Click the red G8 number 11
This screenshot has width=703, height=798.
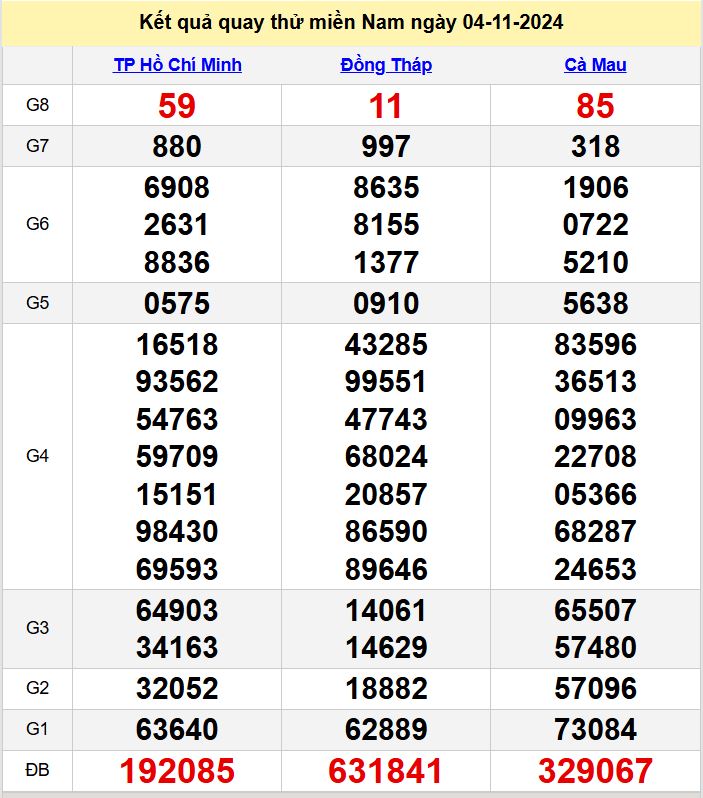click(385, 106)
